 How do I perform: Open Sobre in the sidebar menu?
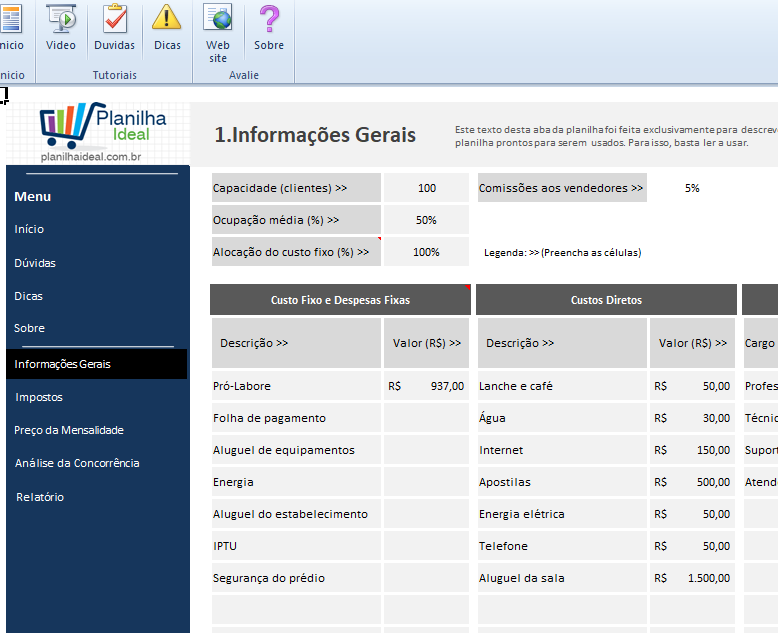(29, 328)
